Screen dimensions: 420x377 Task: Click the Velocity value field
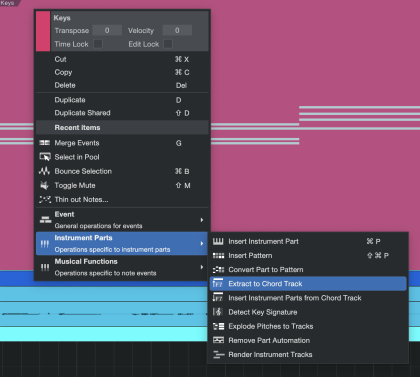(x=177, y=30)
